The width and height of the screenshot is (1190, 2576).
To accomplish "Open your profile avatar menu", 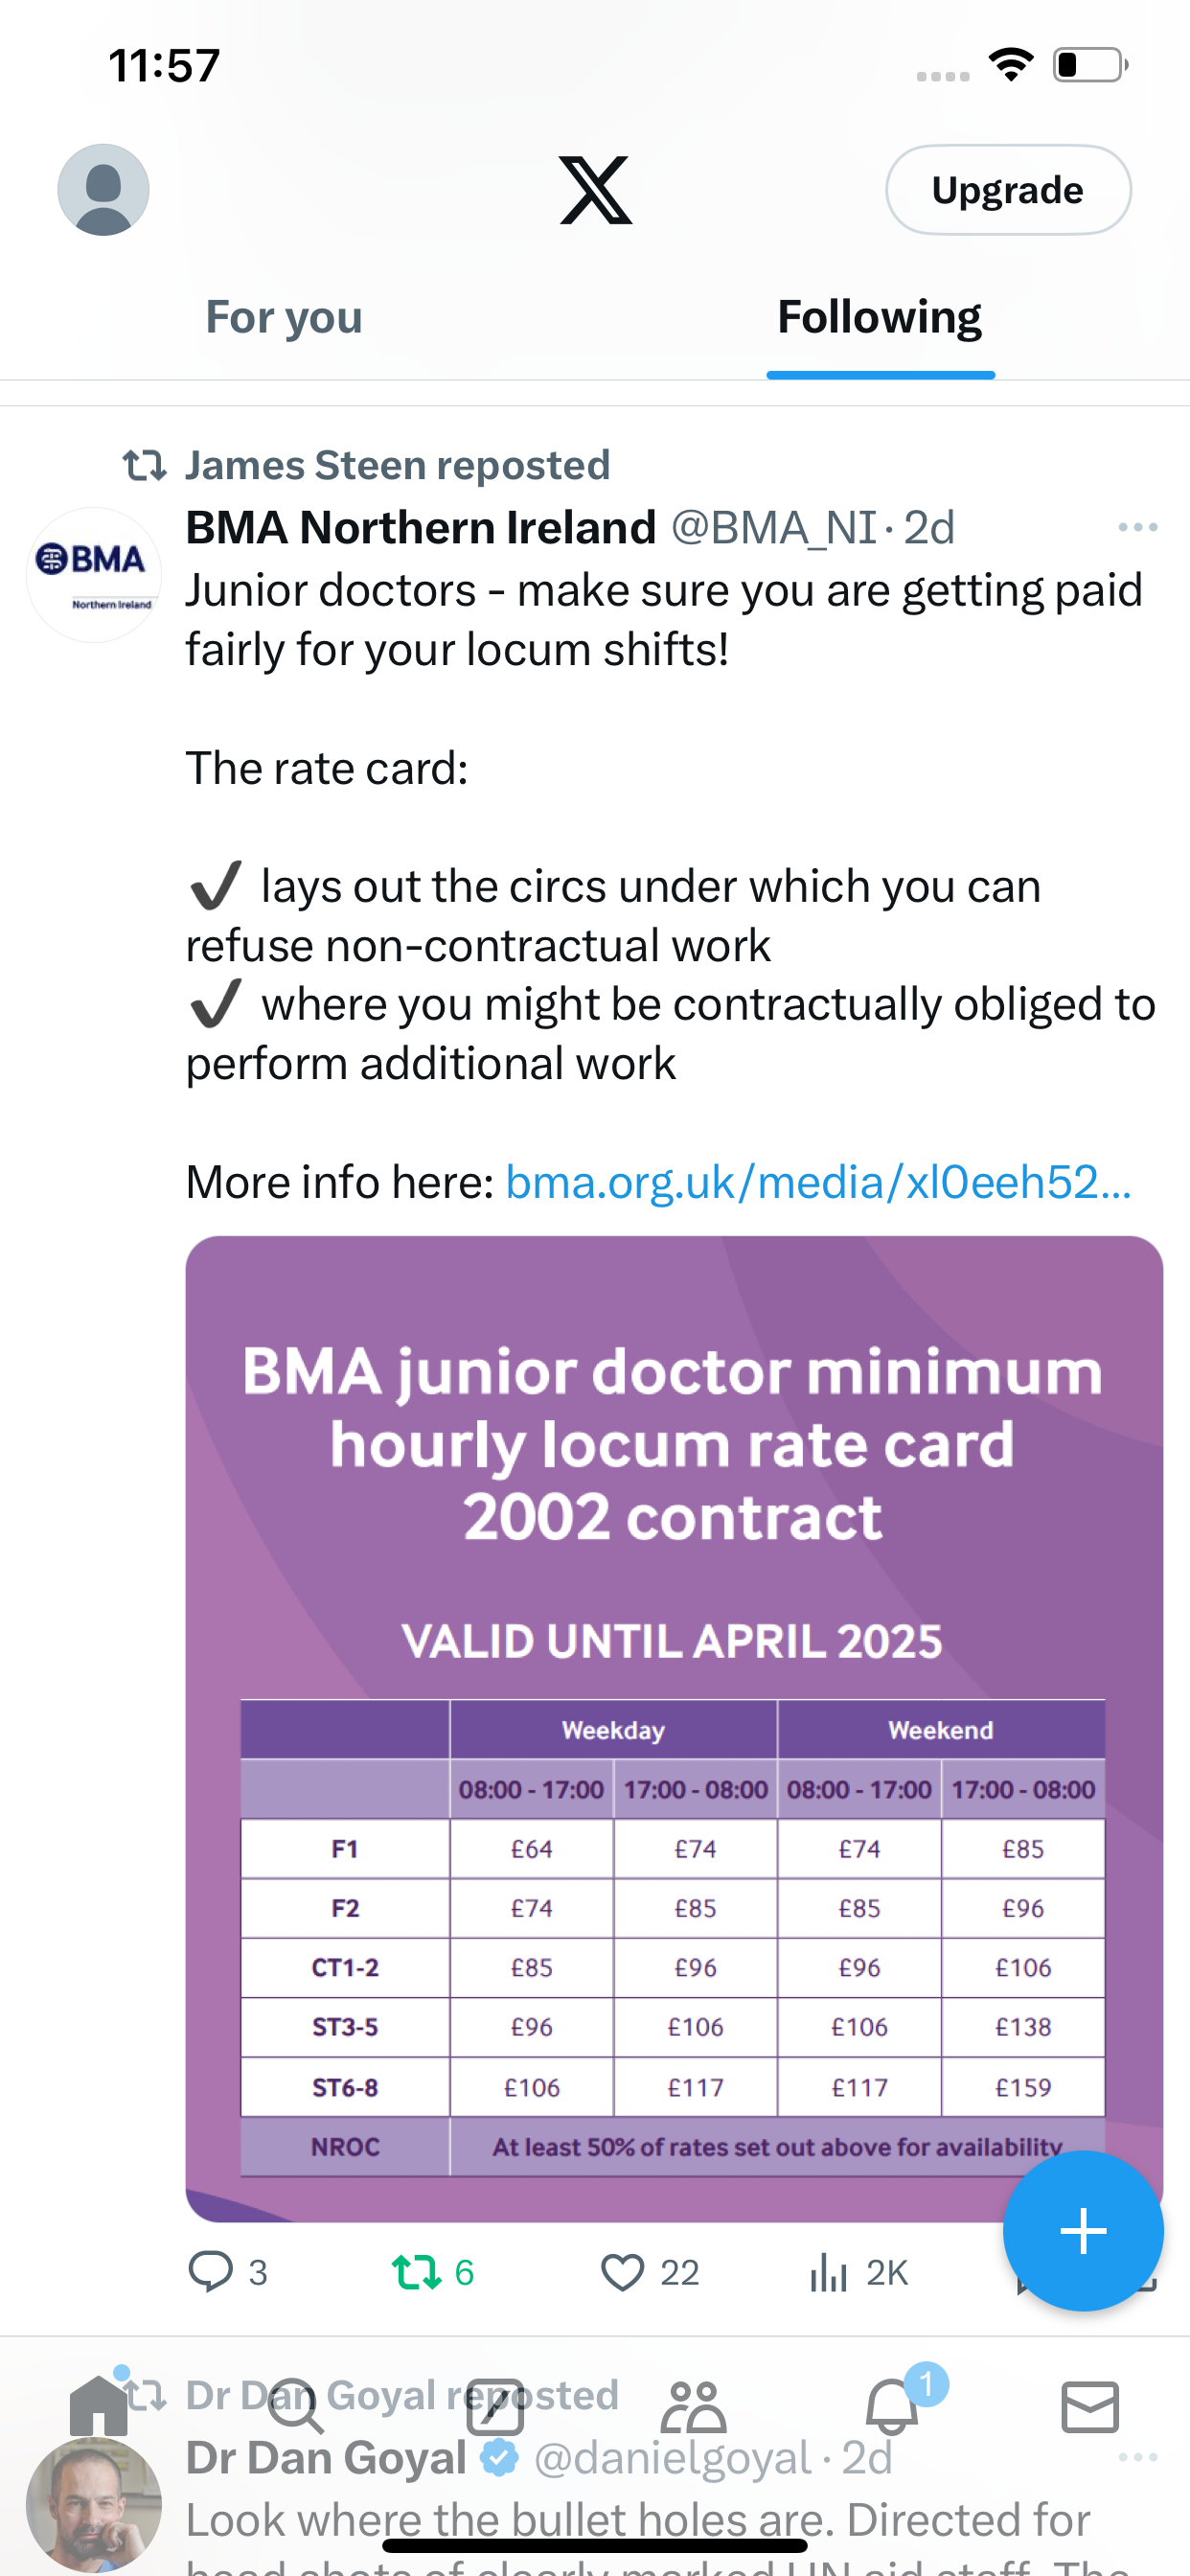I will click(x=103, y=190).
